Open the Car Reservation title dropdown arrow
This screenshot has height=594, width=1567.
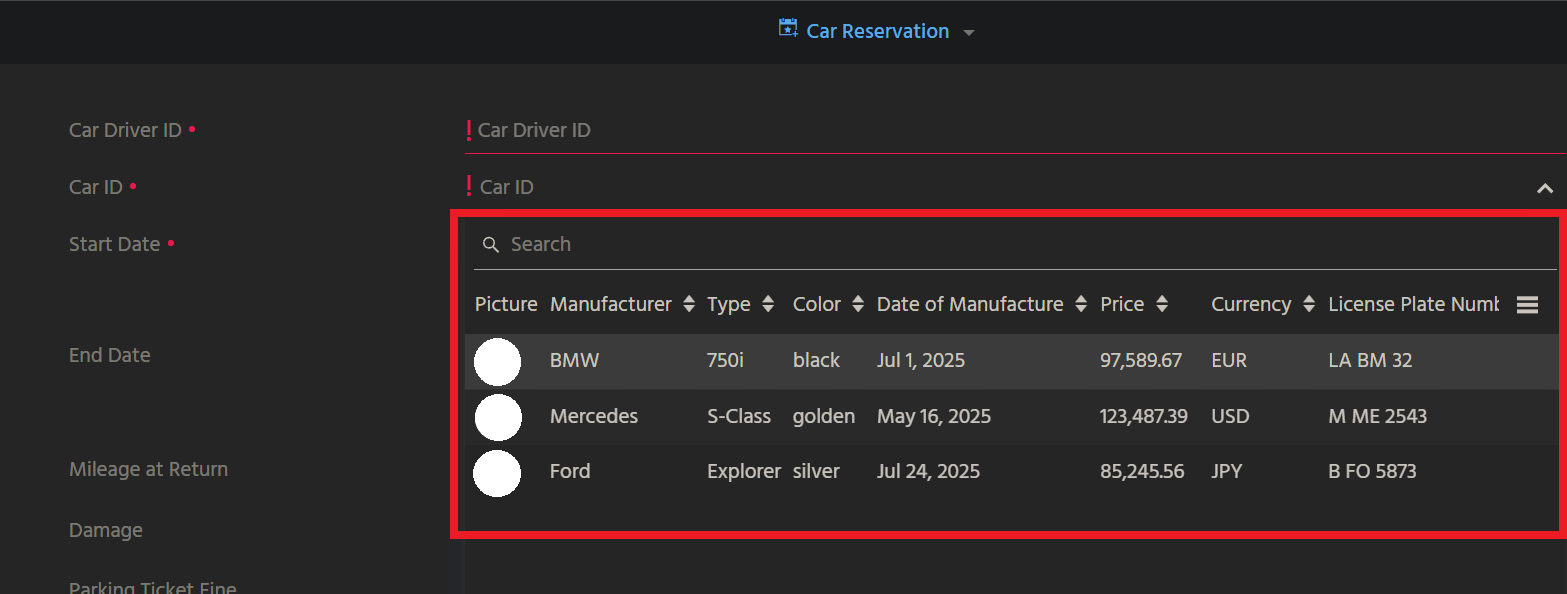click(968, 33)
